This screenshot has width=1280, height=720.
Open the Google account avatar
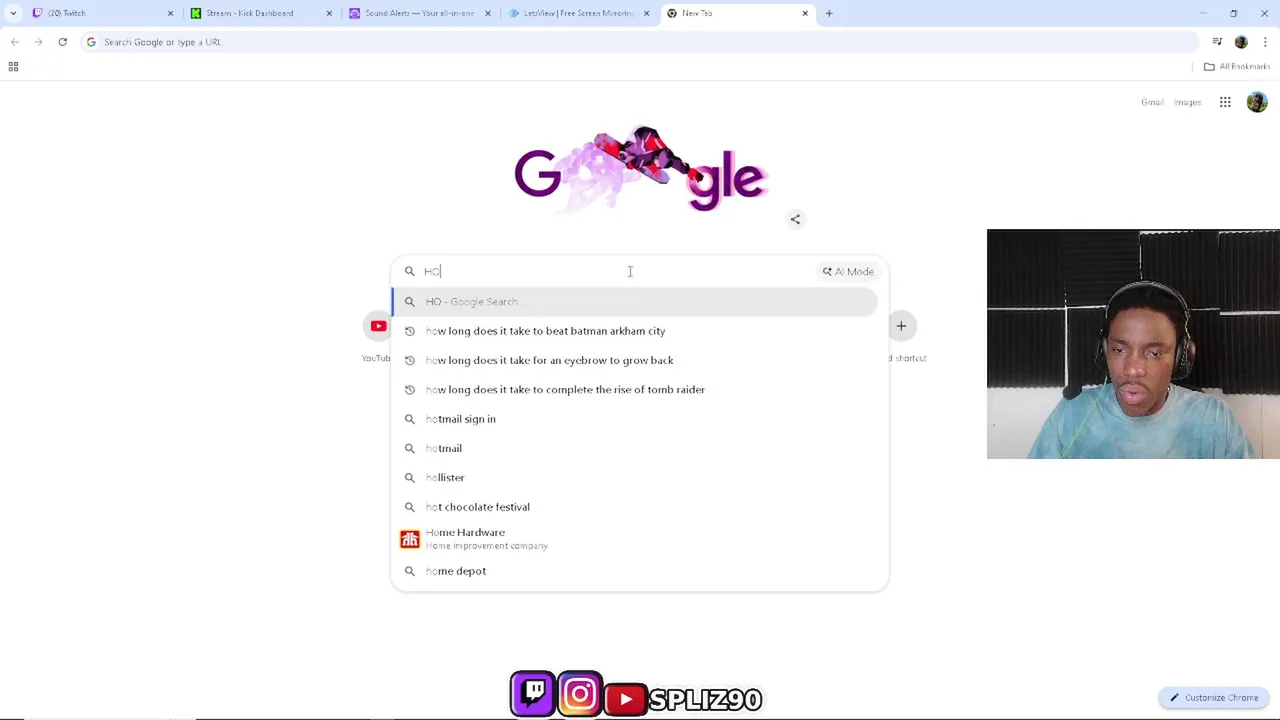click(1257, 102)
